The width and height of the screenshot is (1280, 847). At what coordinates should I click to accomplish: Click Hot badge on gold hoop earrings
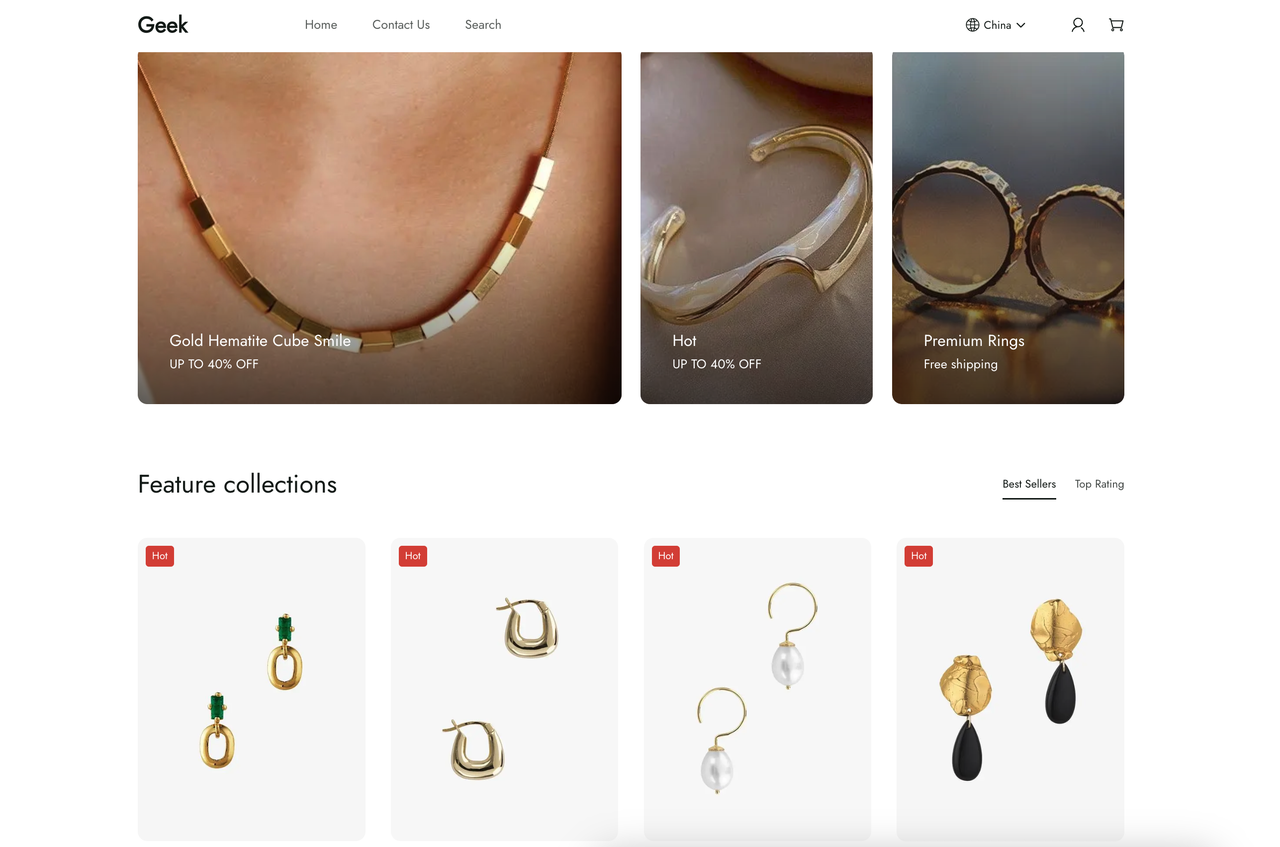[x=413, y=556]
